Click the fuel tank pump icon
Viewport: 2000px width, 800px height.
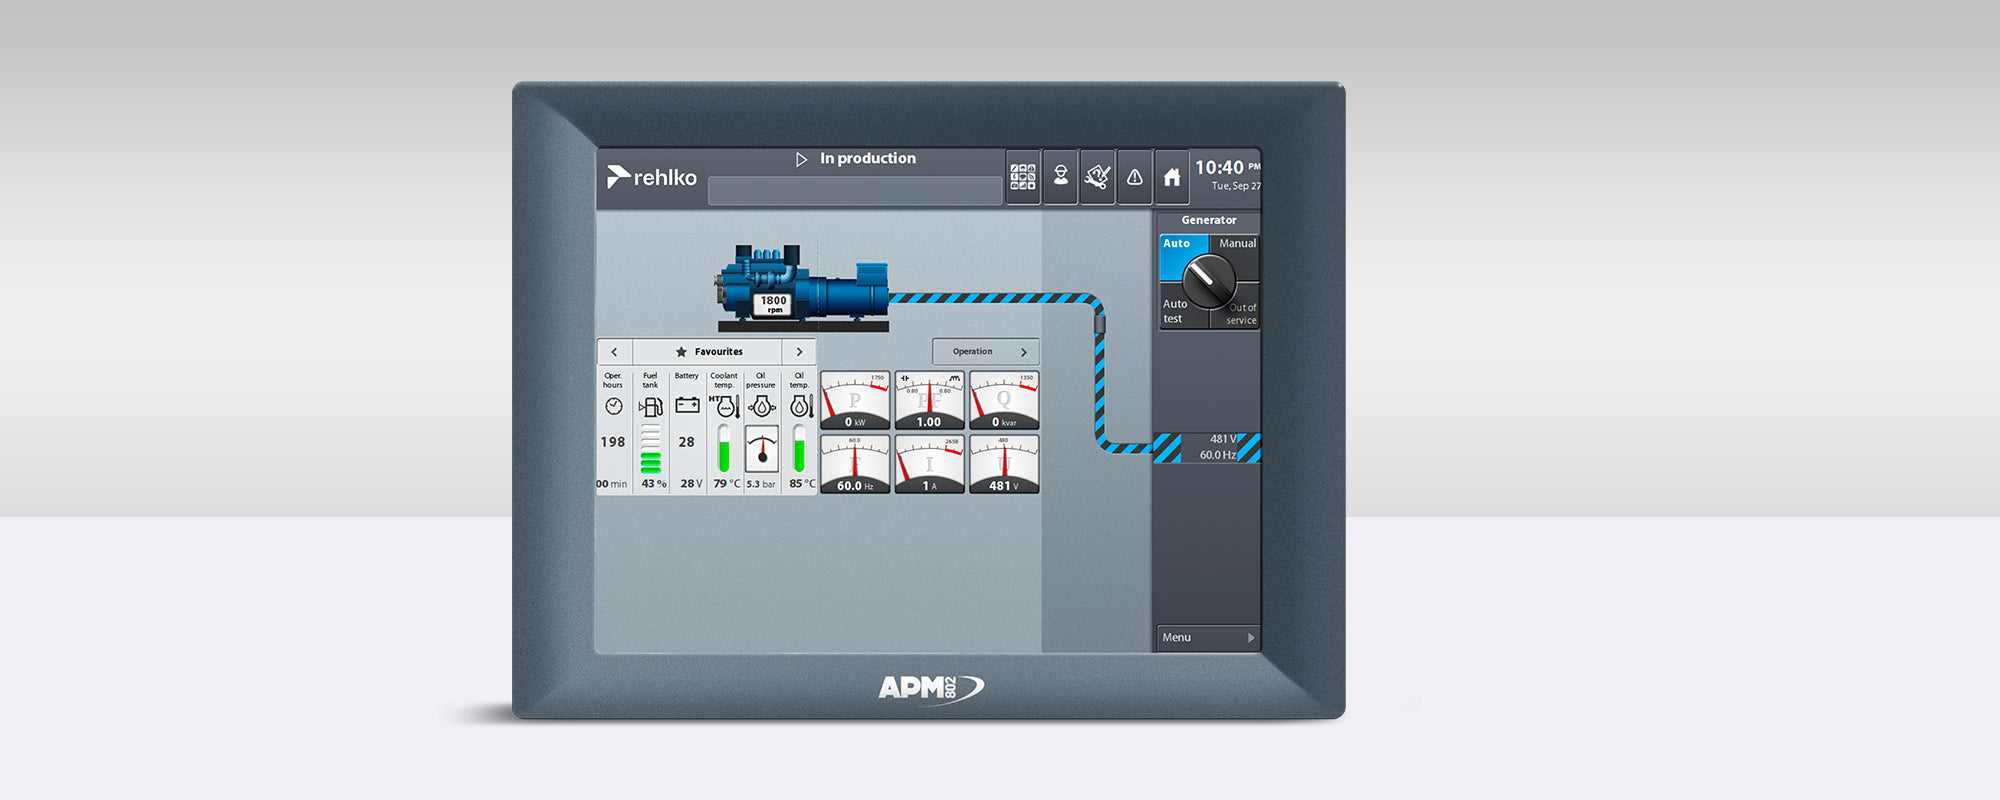(650, 407)
